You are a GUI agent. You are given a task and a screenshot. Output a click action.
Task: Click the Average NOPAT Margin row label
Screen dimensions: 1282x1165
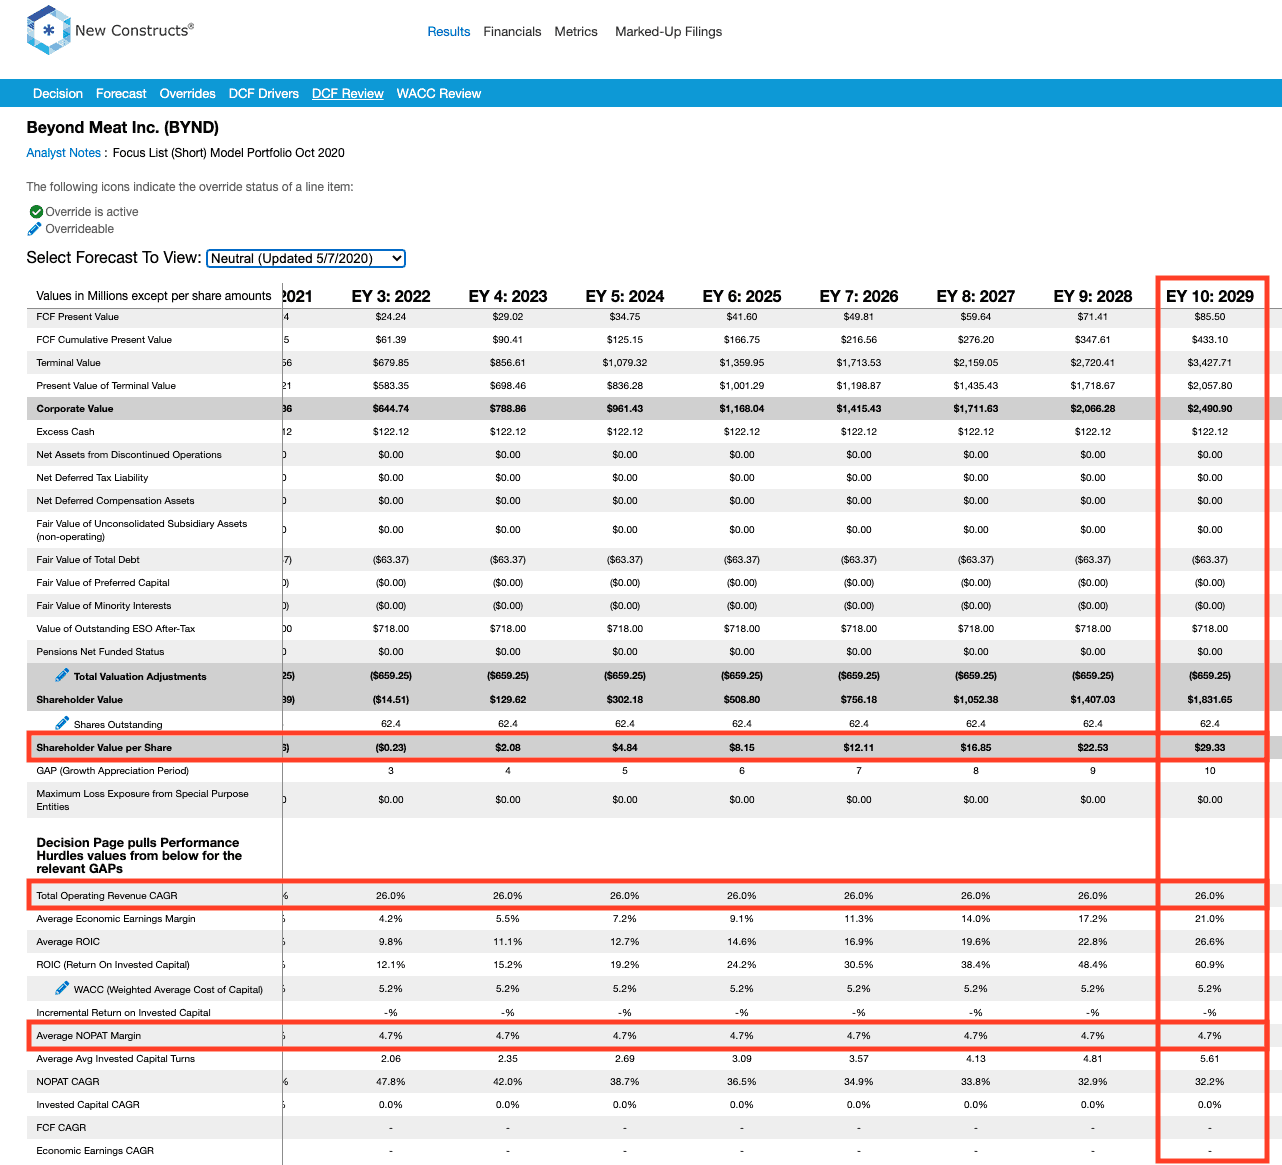[89, 1035]
